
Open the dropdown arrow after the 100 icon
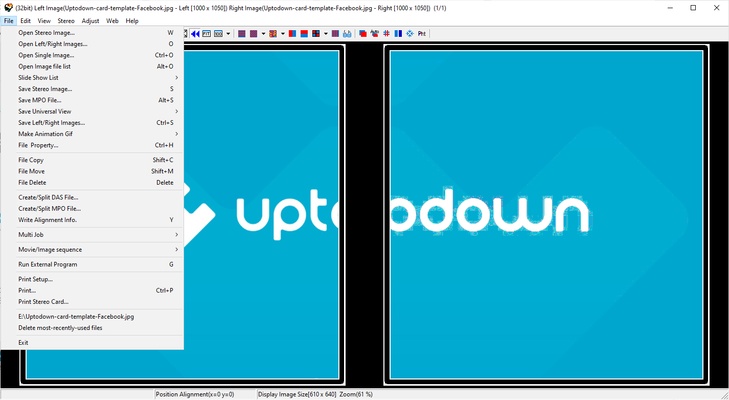coord(228,33)
